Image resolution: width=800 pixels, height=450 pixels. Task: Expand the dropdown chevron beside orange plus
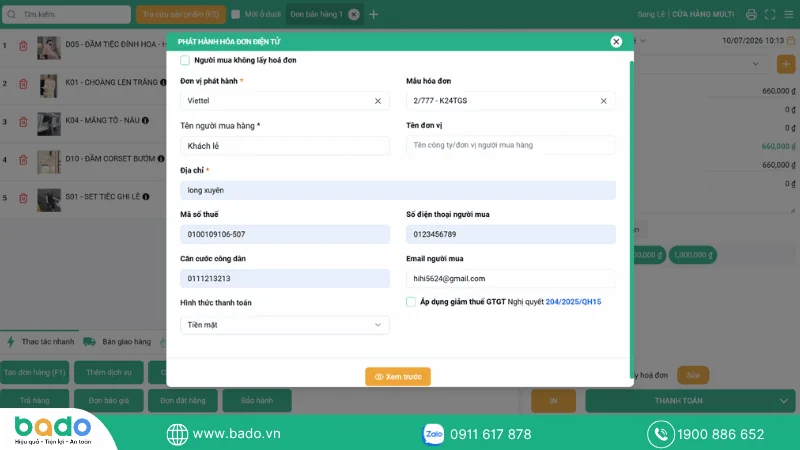click(x=756, y=64)
